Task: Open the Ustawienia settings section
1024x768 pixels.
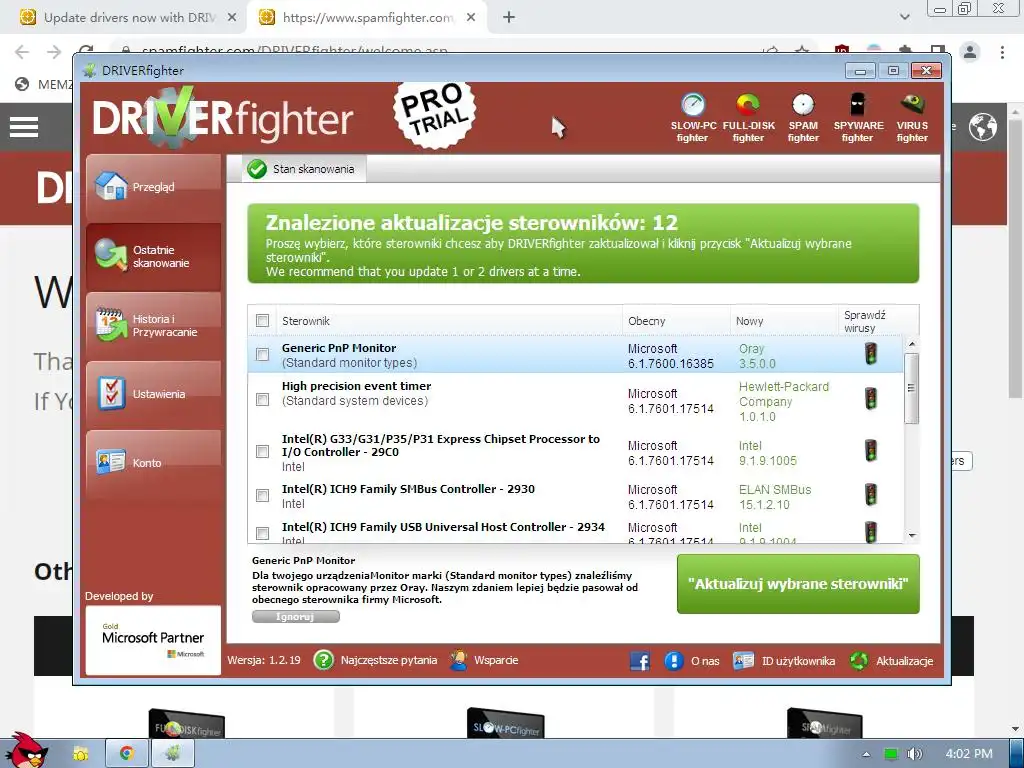Action: pos(153,394)
